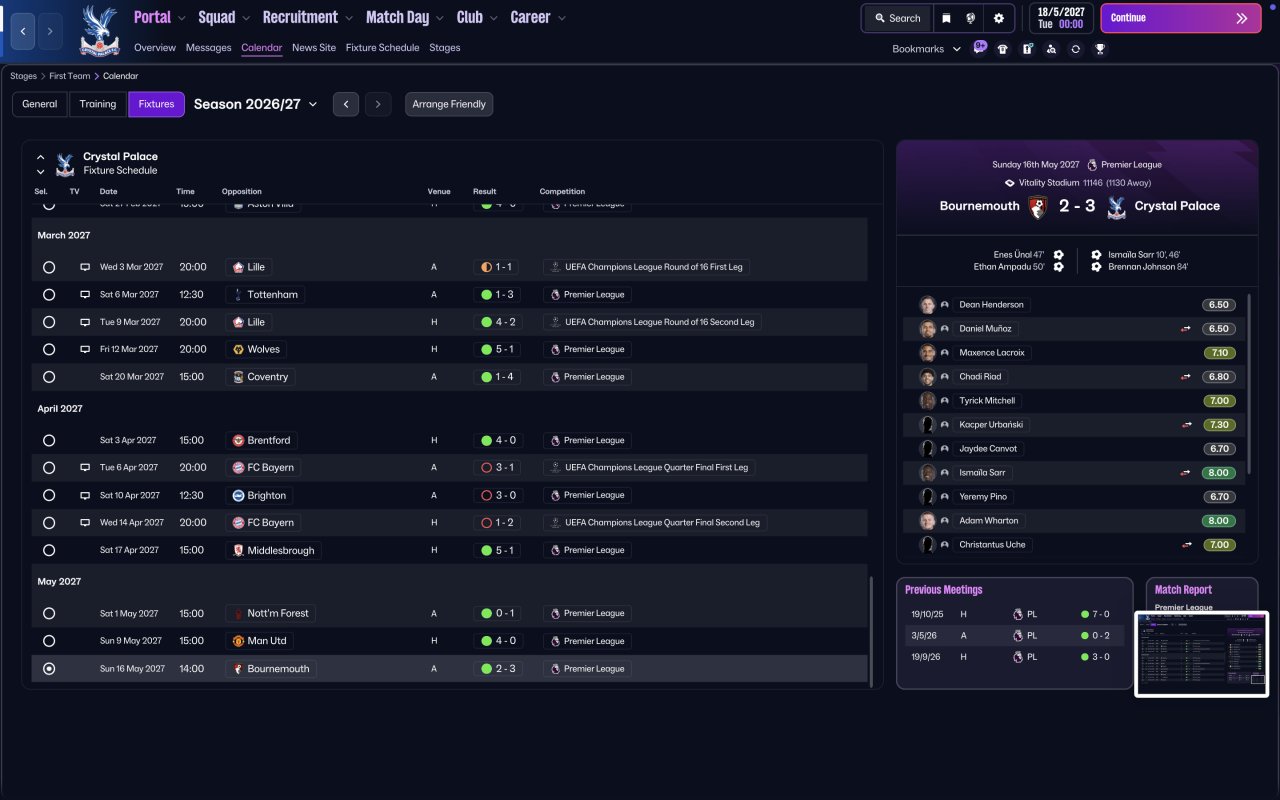Expand the Career menu chevron
This screenshot has height=800, width=1280.
click(x=561, y=18)
